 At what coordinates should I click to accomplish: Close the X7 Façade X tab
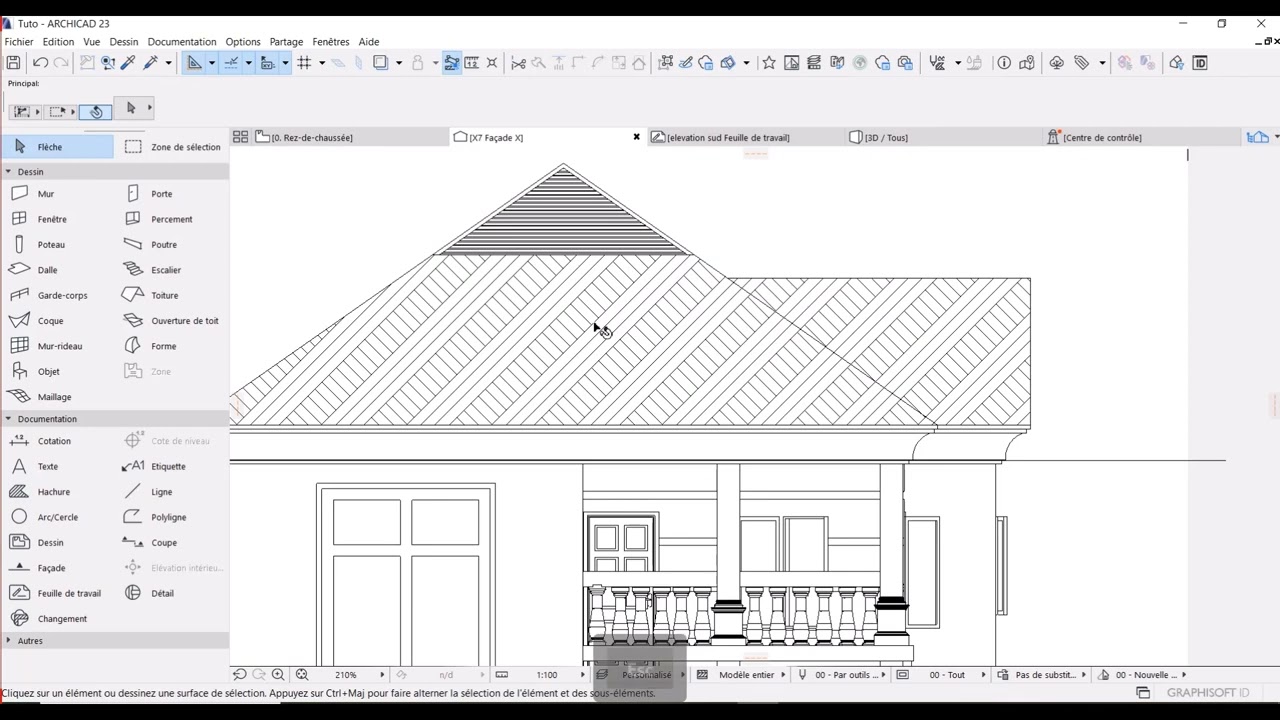(636, 137)
